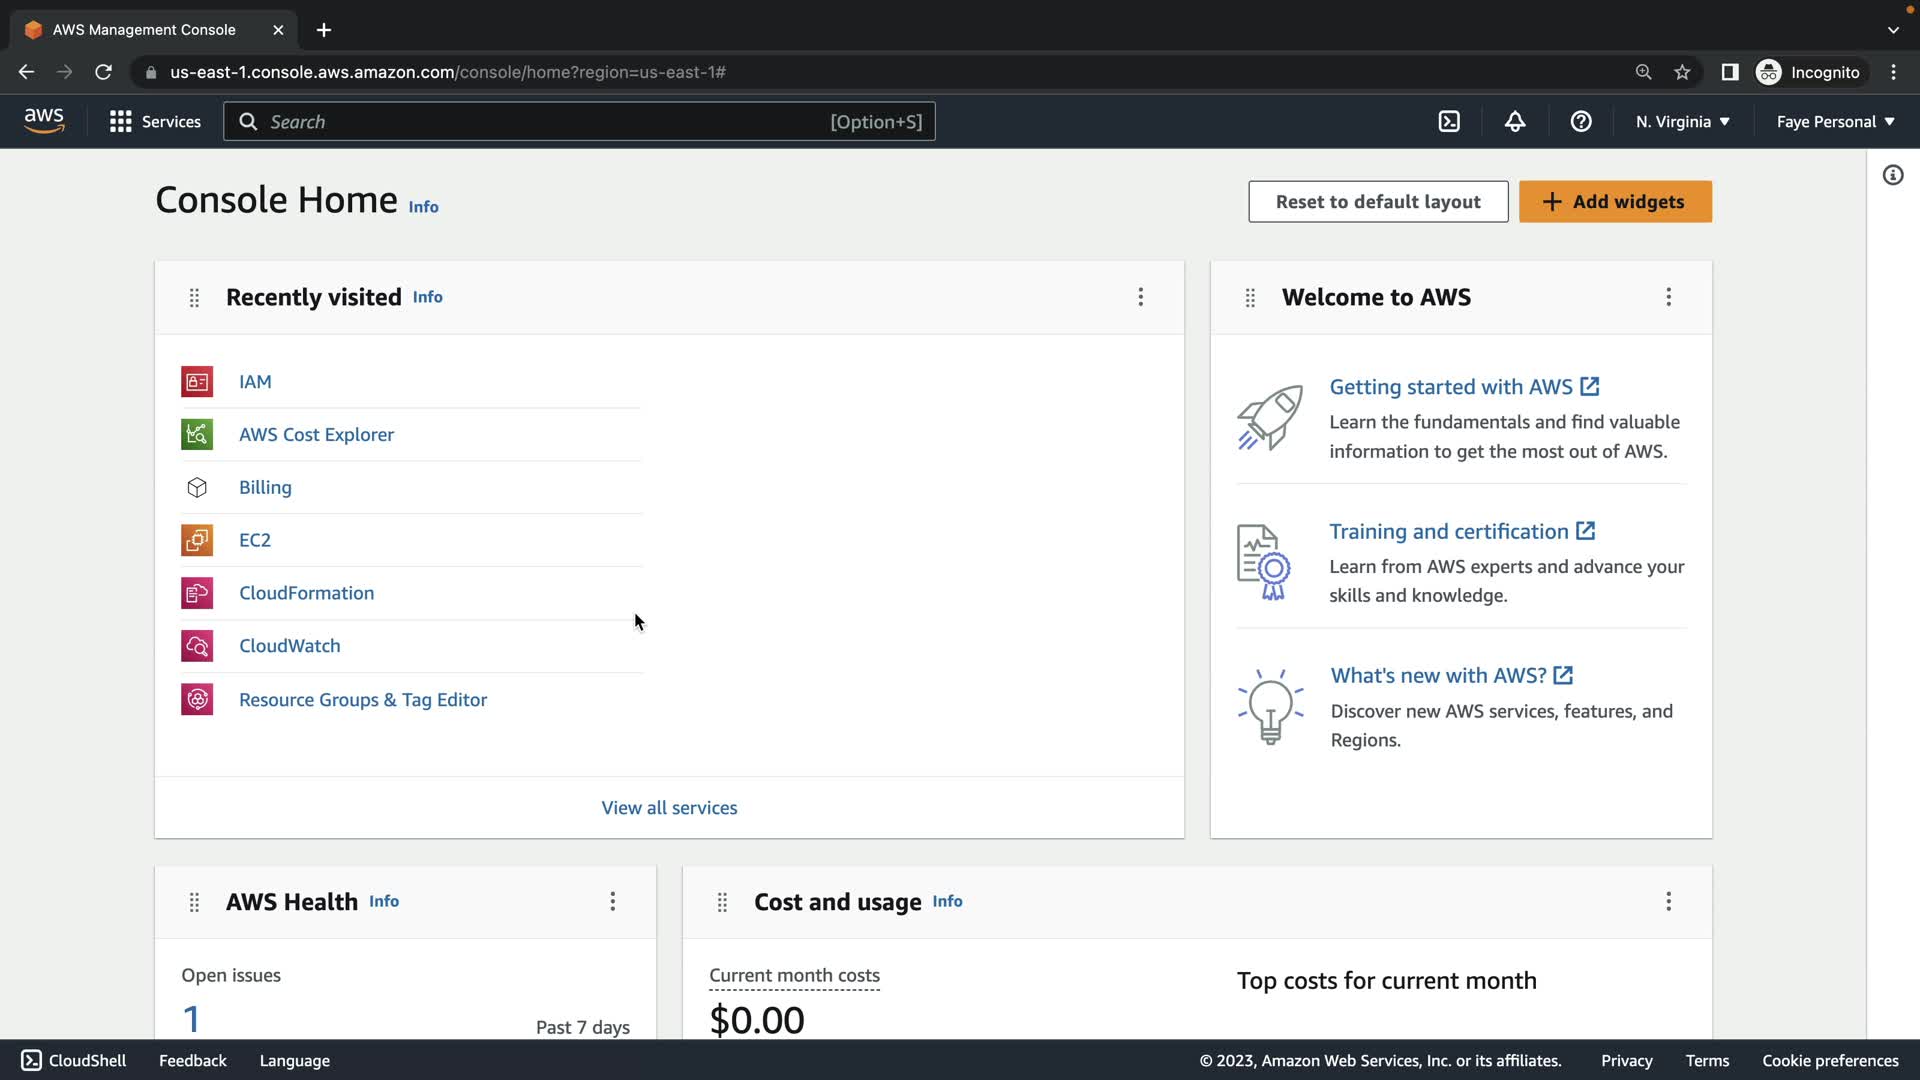Screen dimensions: 1920x1080
Task: Open View all services link
Action: pos(669,808)
